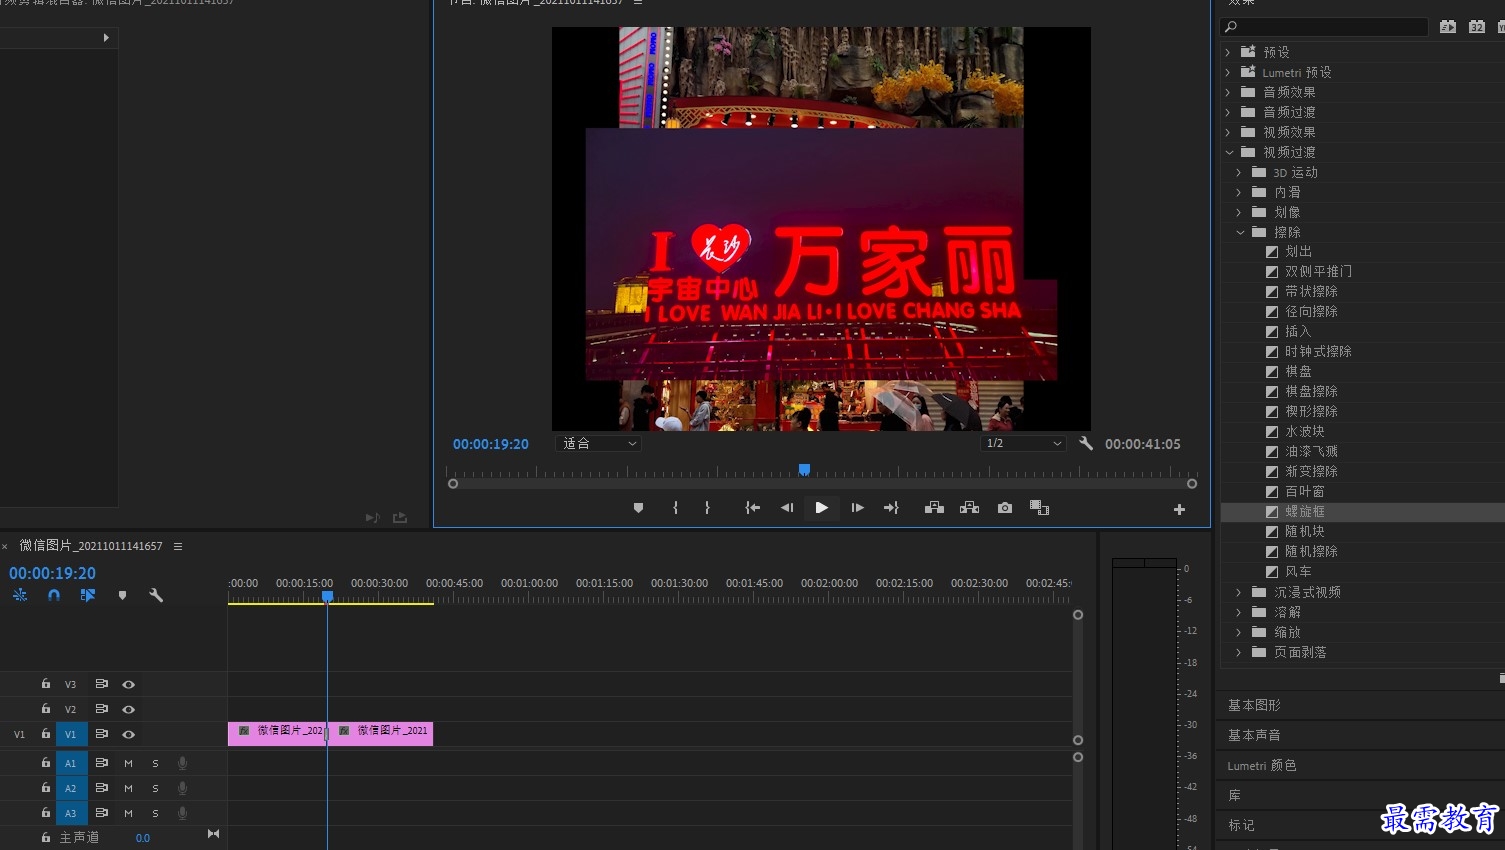This screenshot has width=1505, height=850.
Task: Expand the Lumetri 预设 folder
Action: tap(1228, 72)
